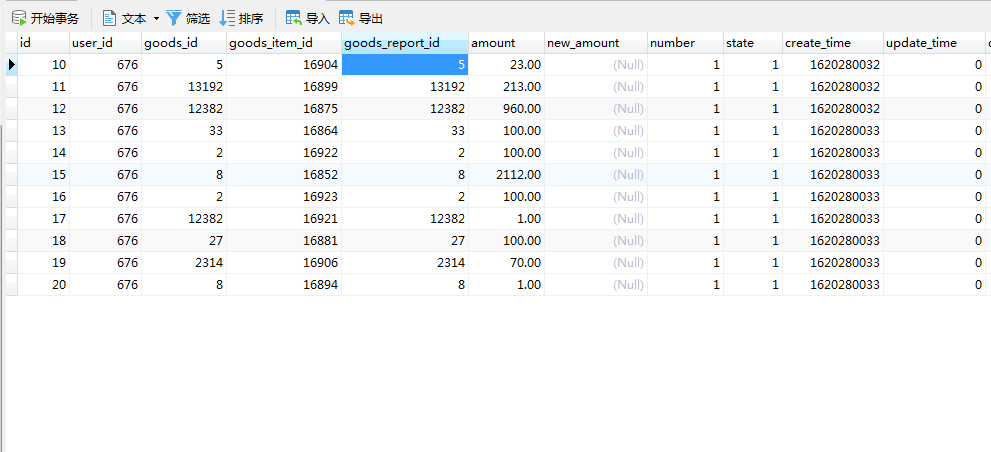Click goods_item_id cell 16904

(284, 64)
